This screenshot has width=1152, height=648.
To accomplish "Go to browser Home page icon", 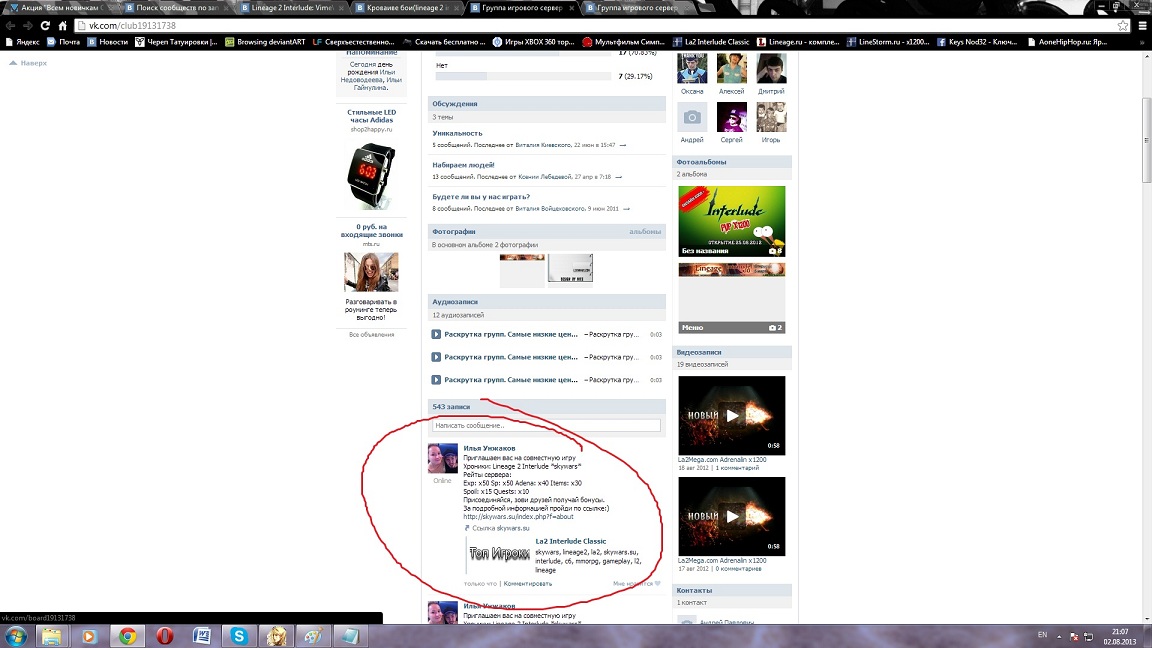I will (x=62, y=26).
